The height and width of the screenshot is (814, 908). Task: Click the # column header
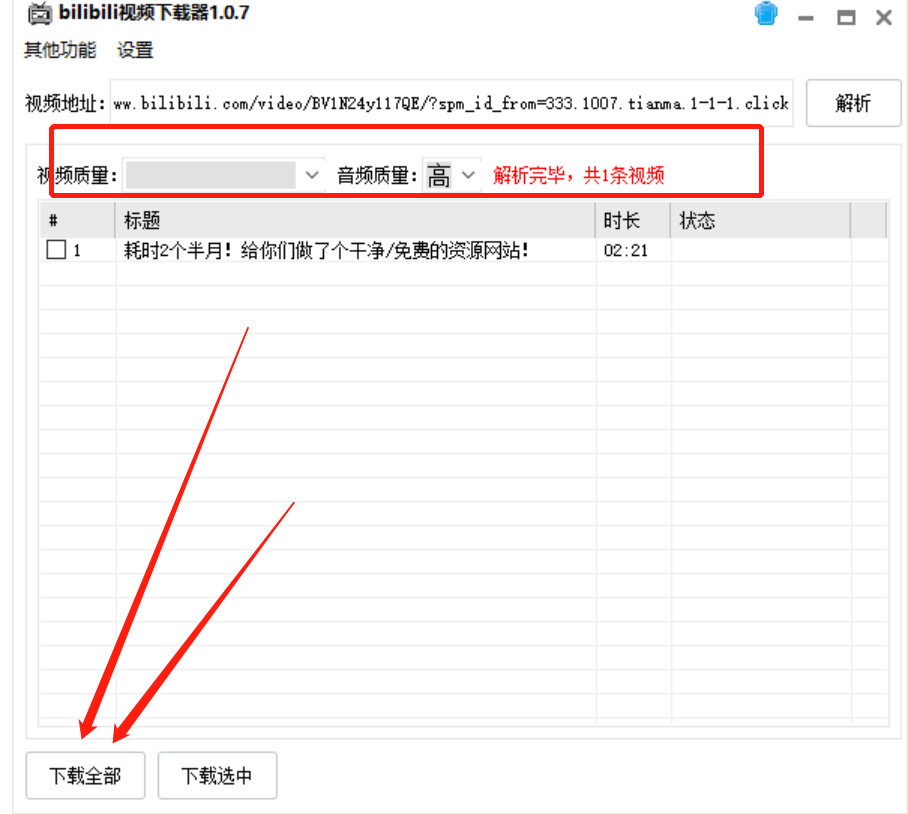click(77, 221)
